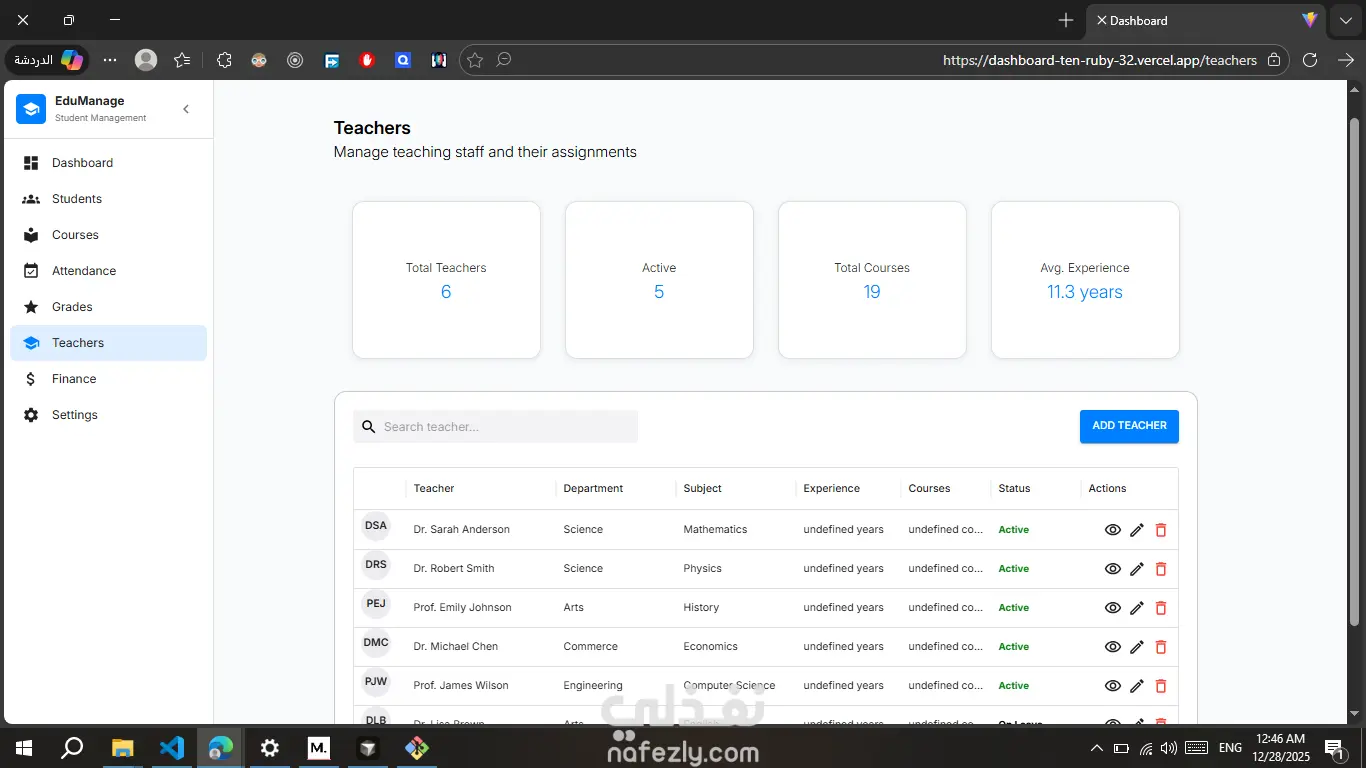Sort by the Department column header
The height and width of the screenshot is (768, 1366).
[x=593, y=489]
